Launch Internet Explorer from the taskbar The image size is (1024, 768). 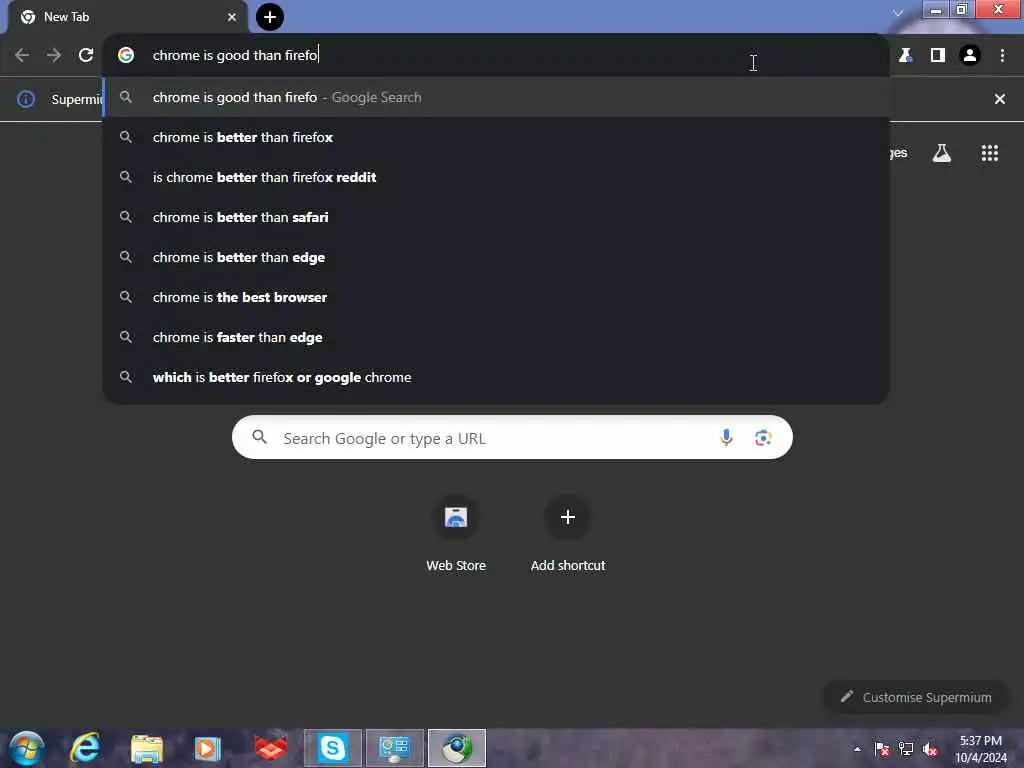(x=85, y=748)
